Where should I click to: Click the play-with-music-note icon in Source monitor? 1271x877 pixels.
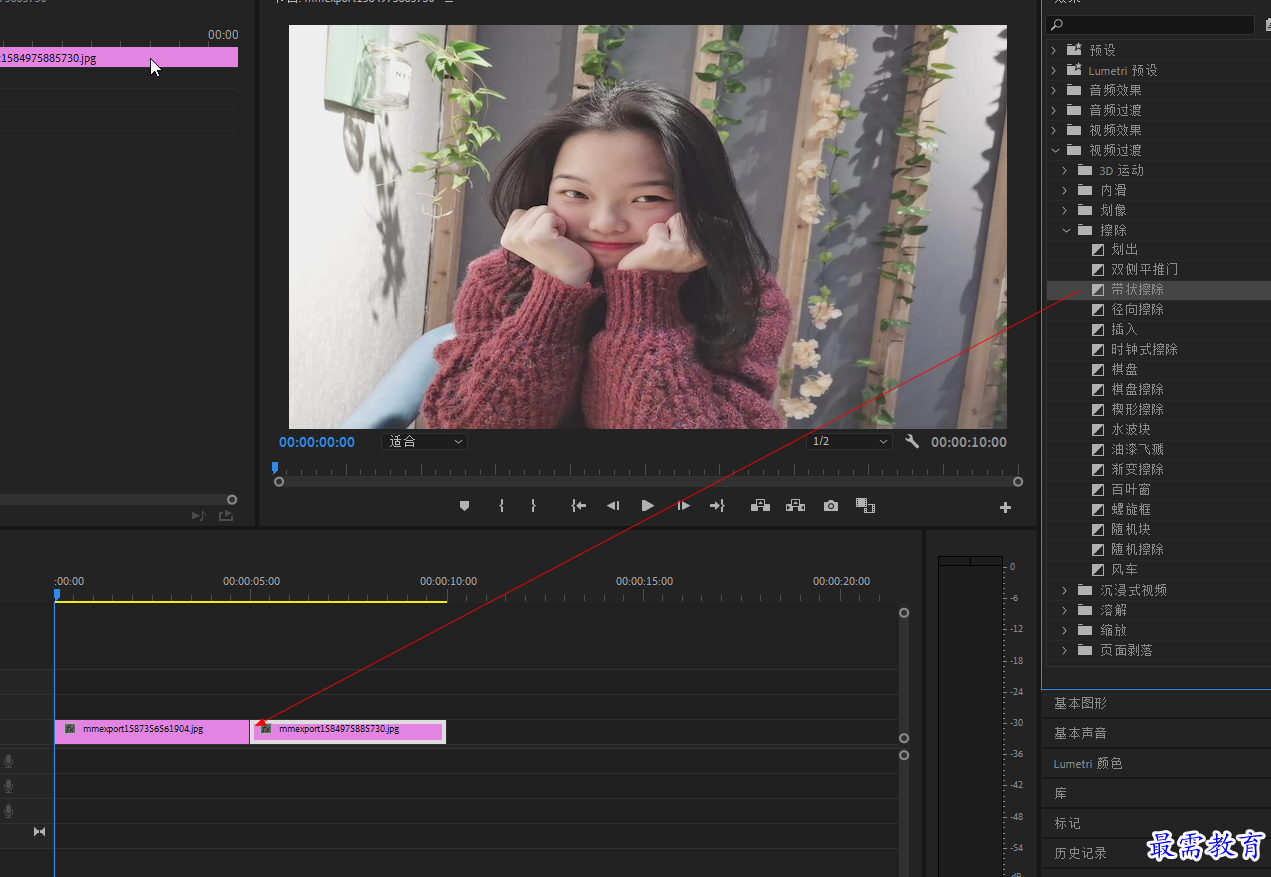(198, 516)
